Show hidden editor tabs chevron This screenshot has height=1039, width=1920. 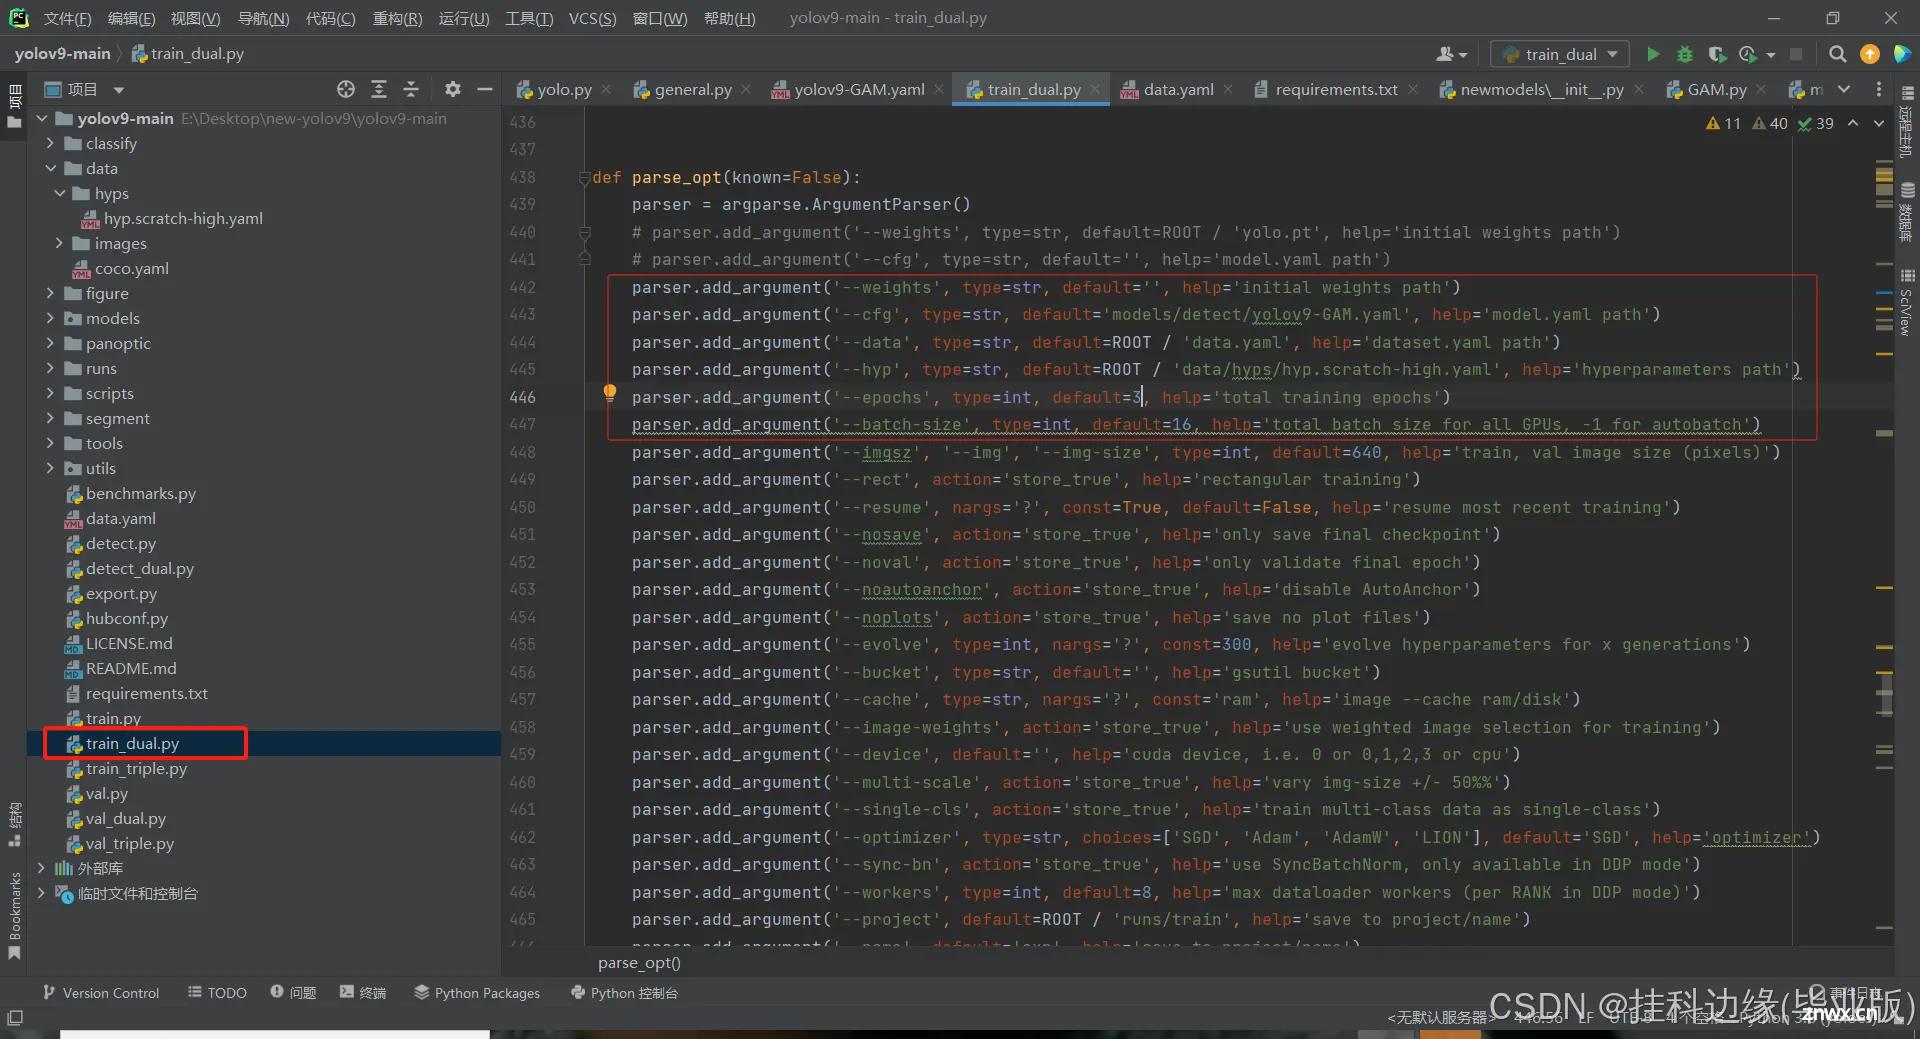click(x=1844, y=89)
